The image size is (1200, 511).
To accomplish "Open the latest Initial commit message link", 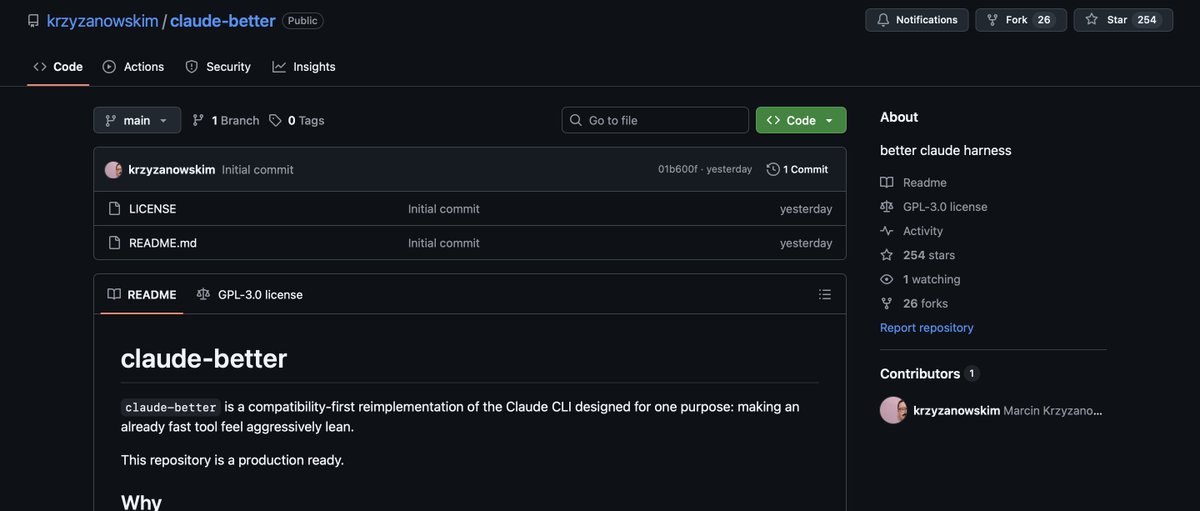I will point(258,170).
